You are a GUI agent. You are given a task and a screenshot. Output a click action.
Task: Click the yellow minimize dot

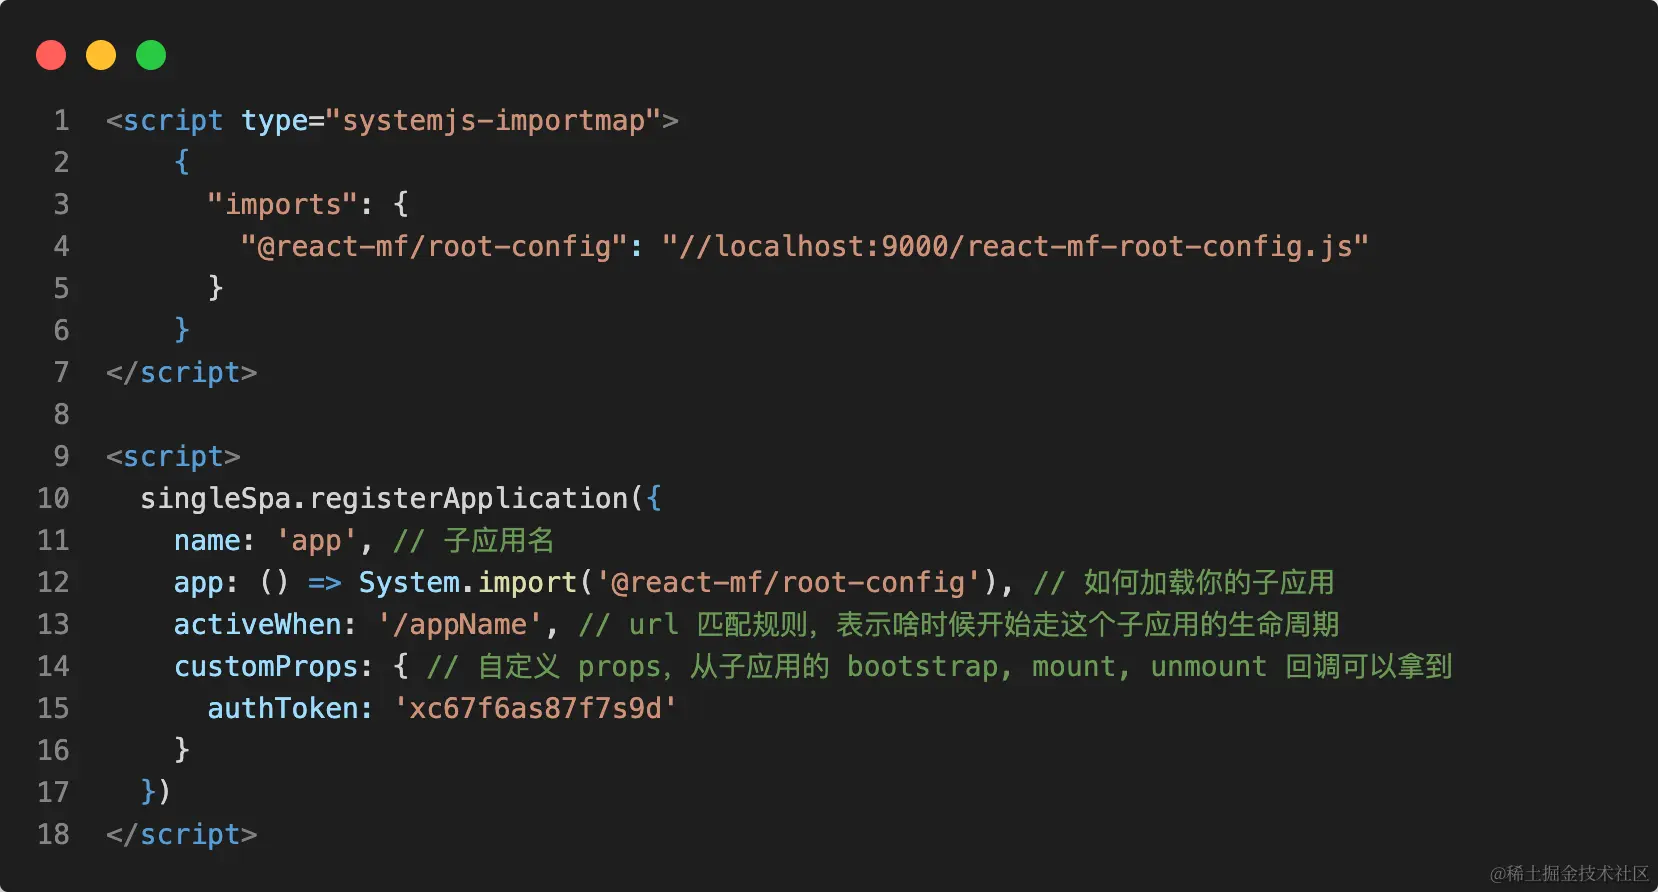(x=101, y=55)
